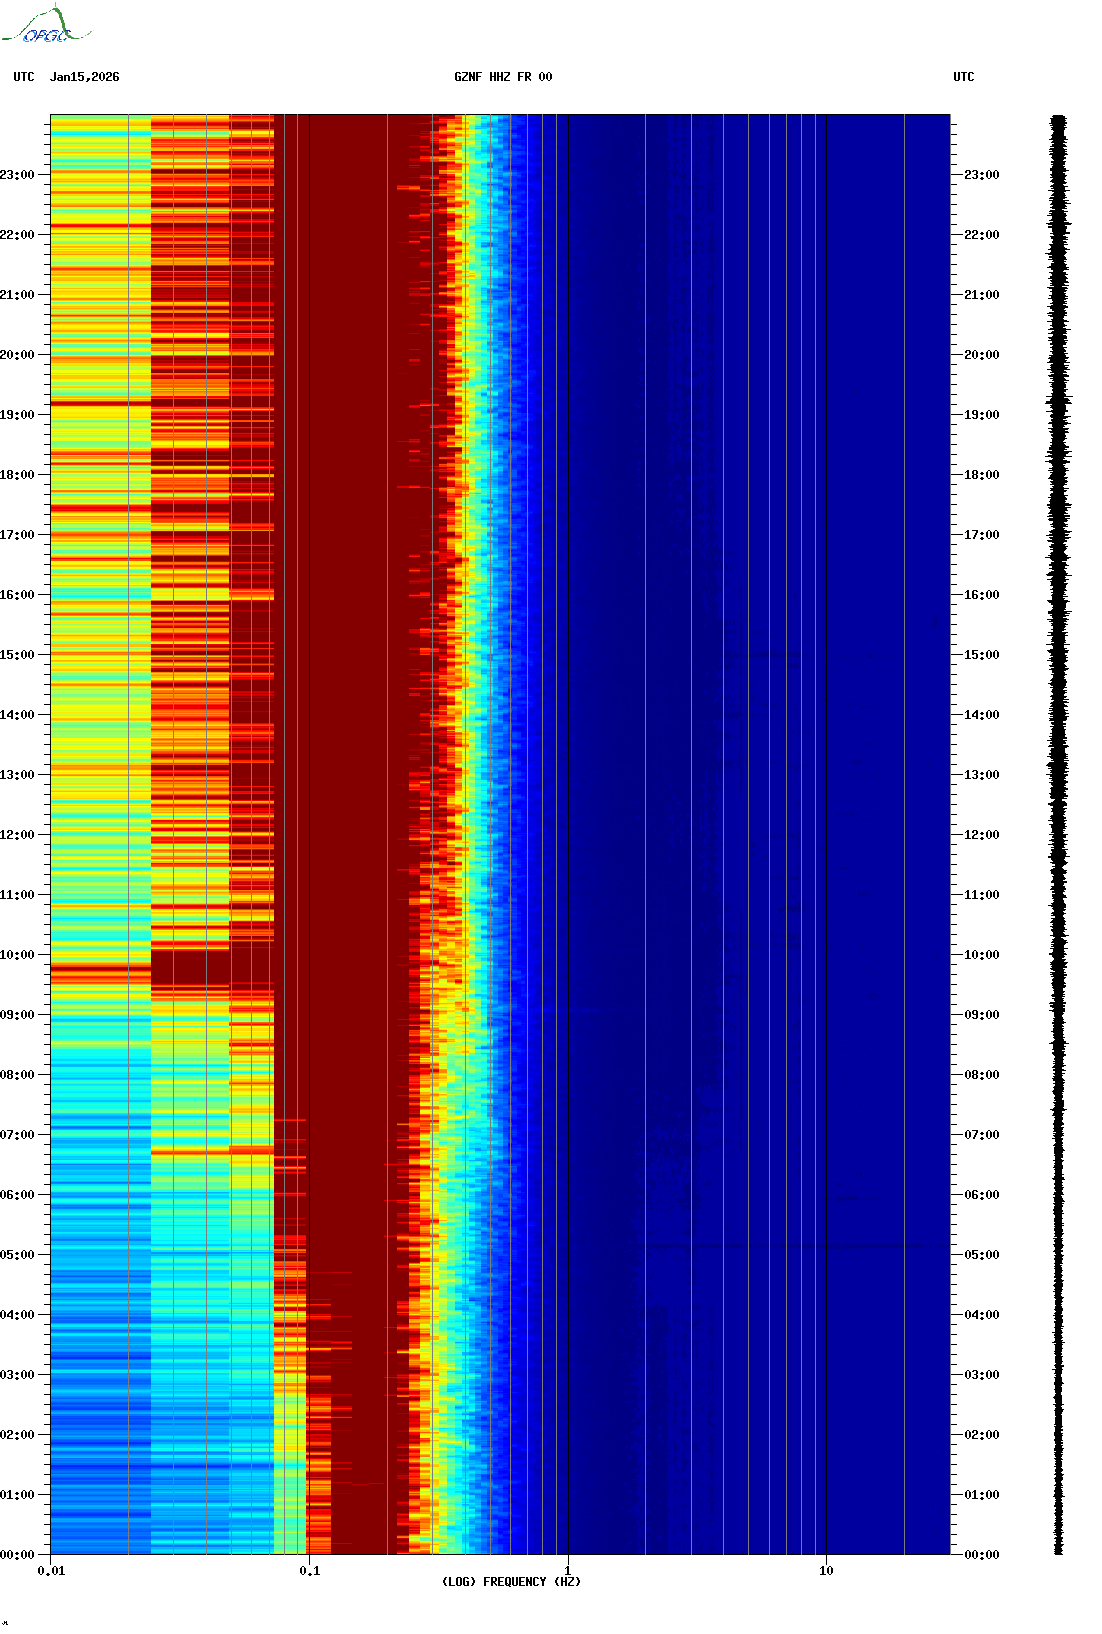Click the right 10:00 time label
This screenshot has width=1102, height=1634.
pyautogui.click(x=982, y=955)
